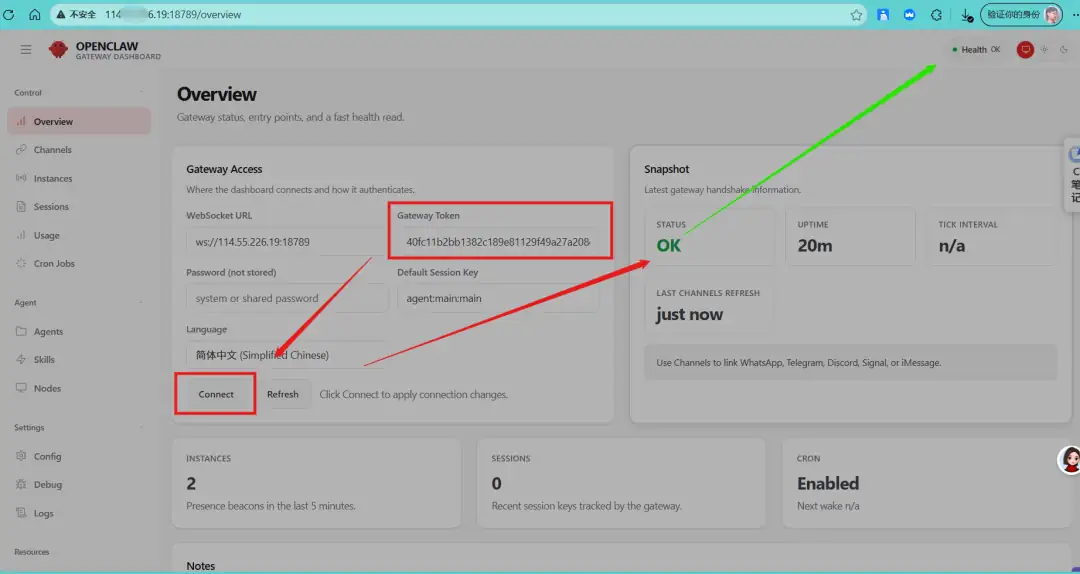Image resolution: width=1080 pixels, height=574 pixels.
Task: Click the browser extensions puzzle icon
Action: click(x=936, y=15)
